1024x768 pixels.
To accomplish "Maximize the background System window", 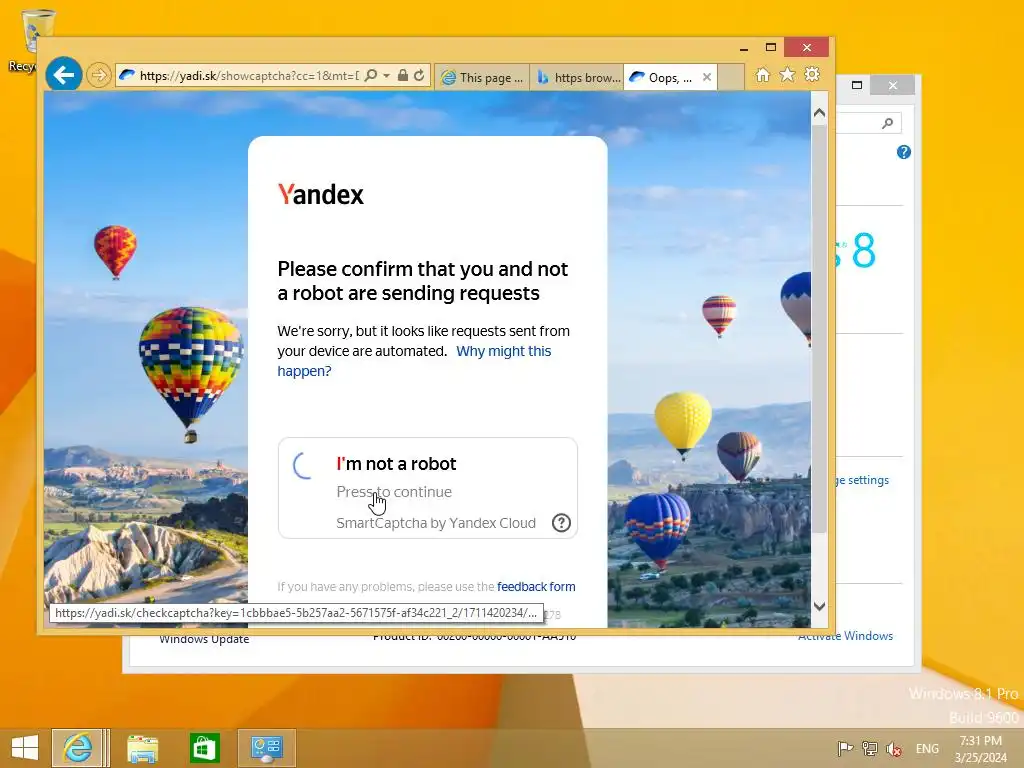I will (x=857, y=85).
